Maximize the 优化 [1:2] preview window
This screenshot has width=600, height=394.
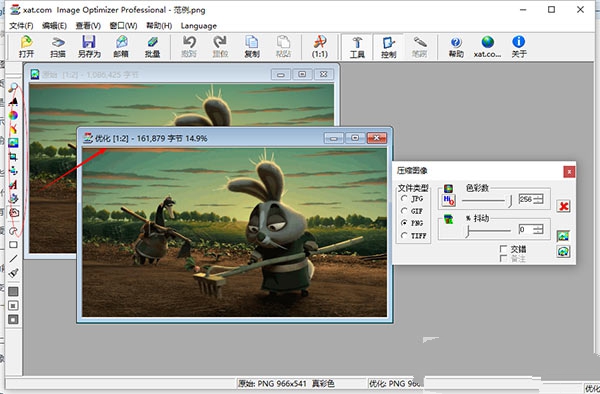point(355,138)
